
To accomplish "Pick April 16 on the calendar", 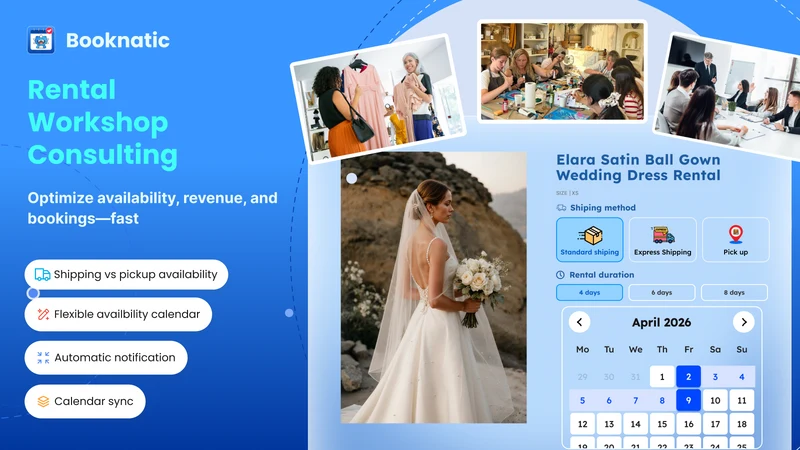I will [689, 424].
